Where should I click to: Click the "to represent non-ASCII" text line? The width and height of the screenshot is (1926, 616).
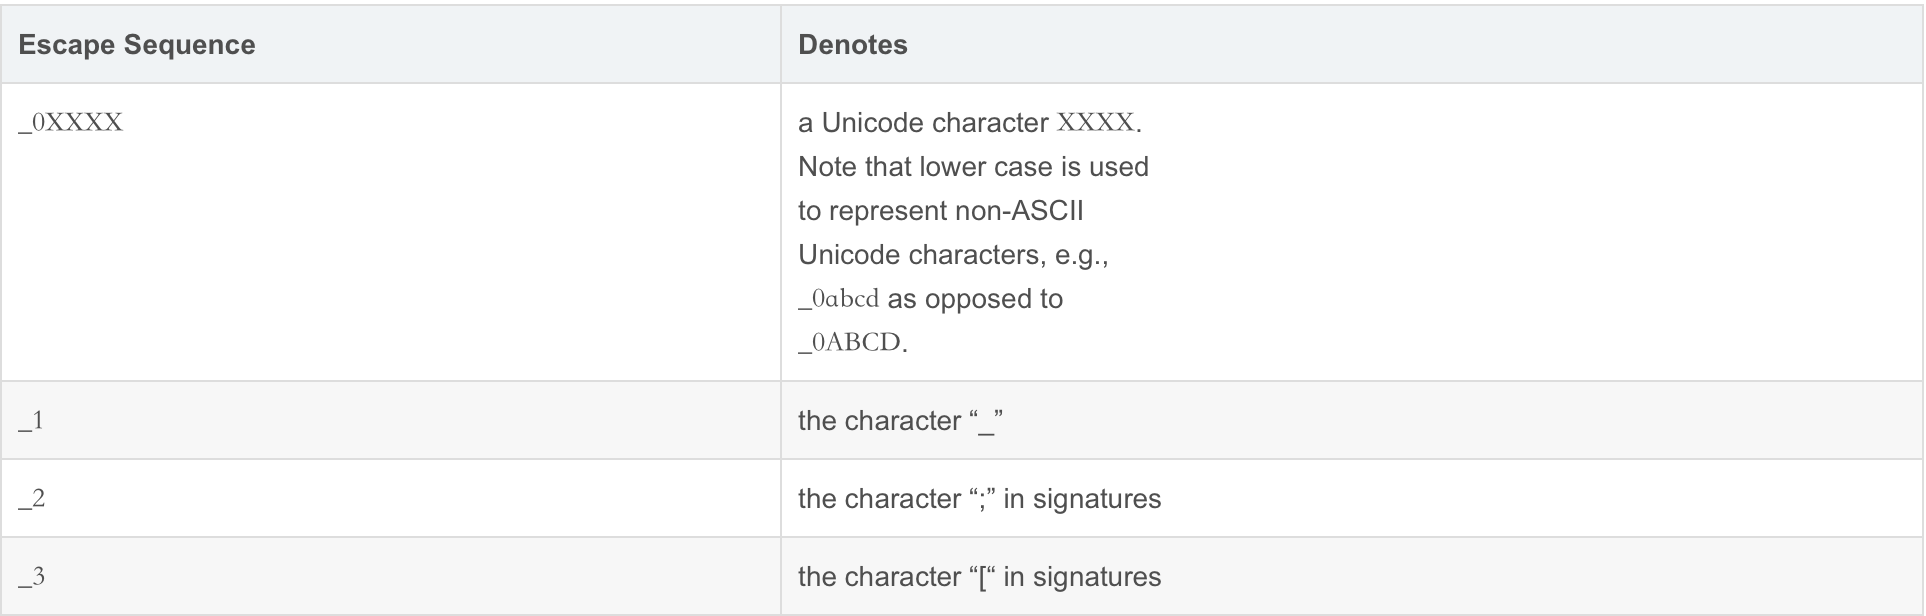tap(940, 211)
